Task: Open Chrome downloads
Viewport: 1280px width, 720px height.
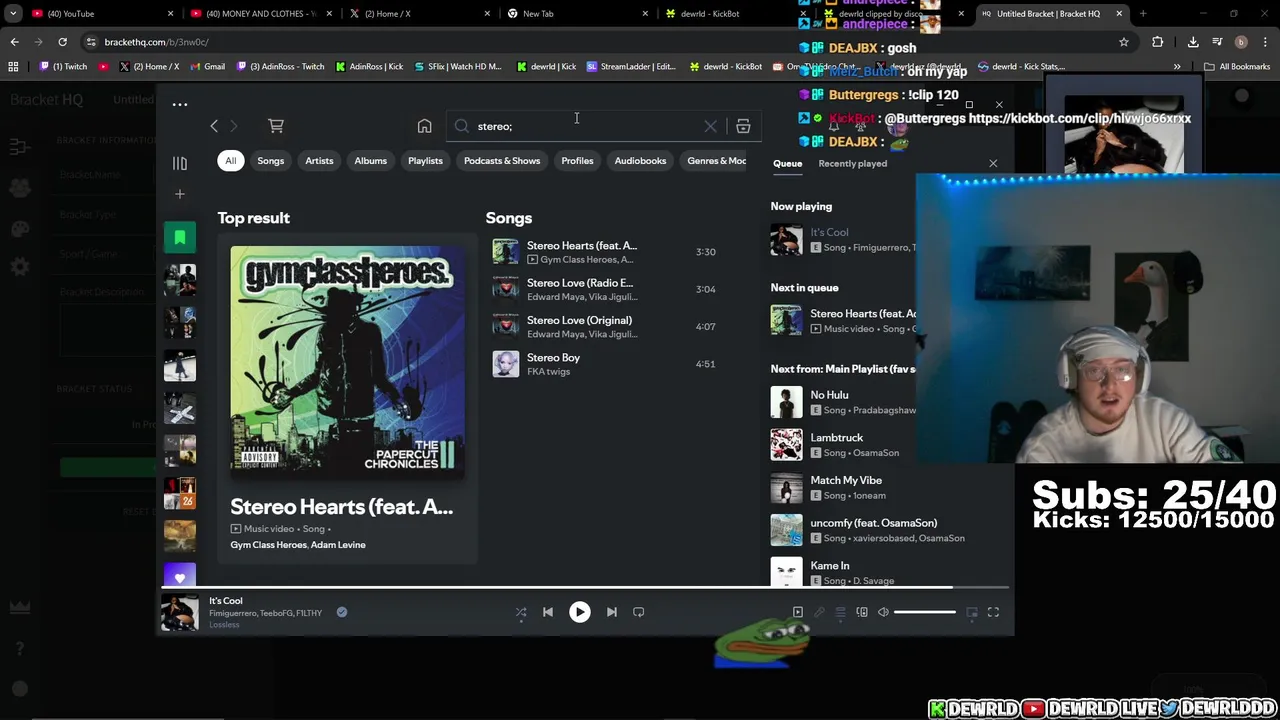Action: [1193, 42]
